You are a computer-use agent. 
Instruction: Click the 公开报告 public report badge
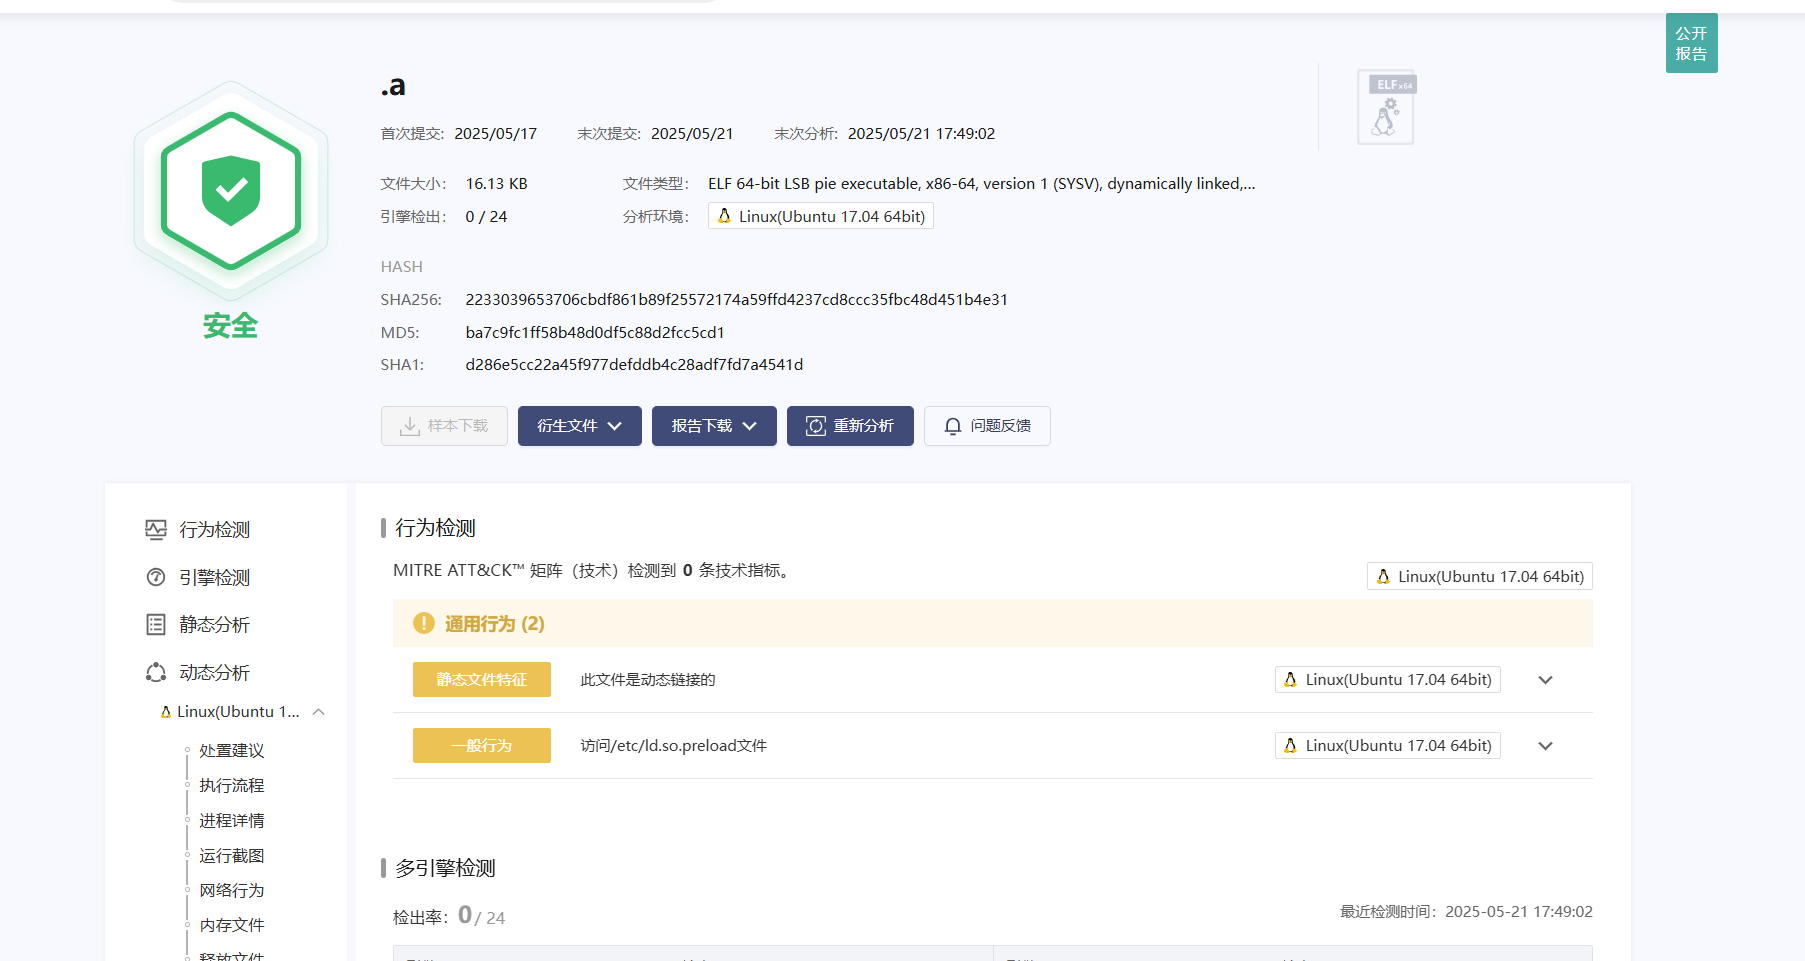click(x=1691, y=44)
